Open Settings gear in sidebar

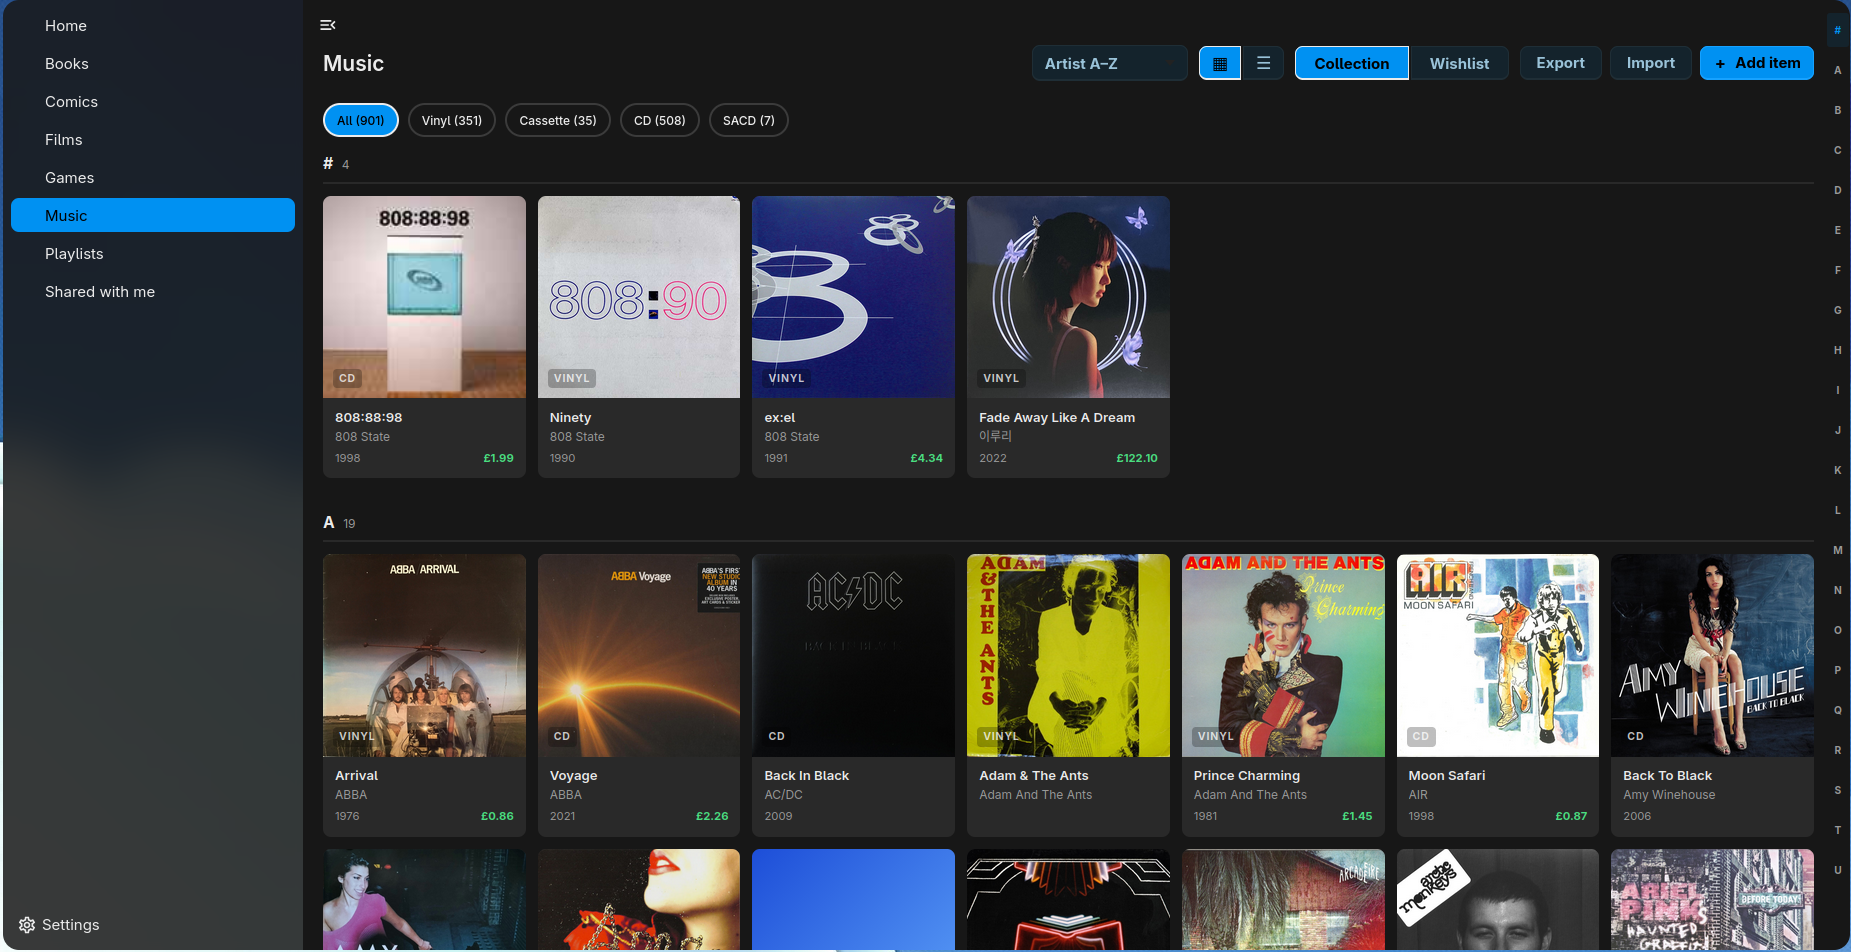pyautogui.click(x=27, y=925)
